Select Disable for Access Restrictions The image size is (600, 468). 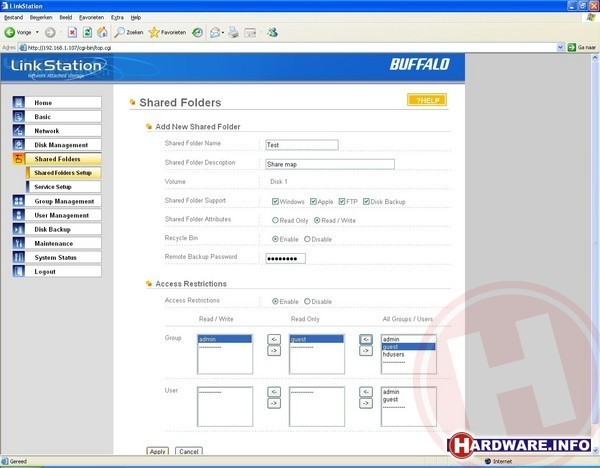(x=307, y=301)
